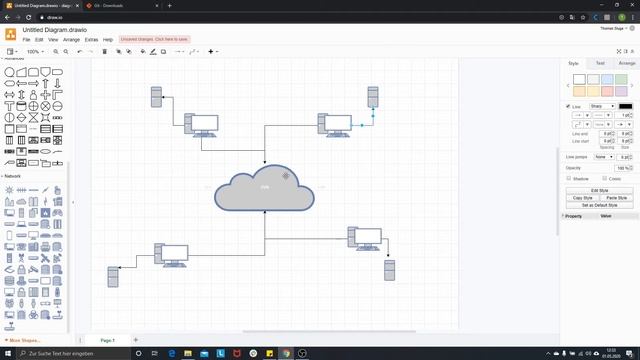The height and width of the screenshot is (360, 640).
Task: Toggle the Line checkbox
Action: tap(568, 106)
